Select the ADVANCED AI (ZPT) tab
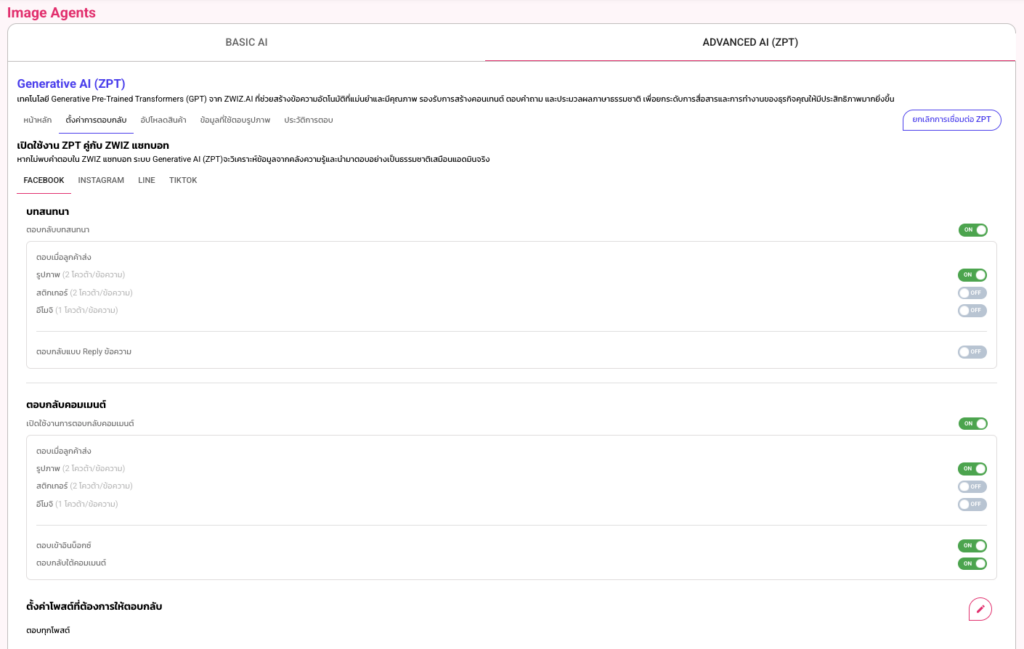The width and height of the screenshot is (1024, 649). pos(750,42)
